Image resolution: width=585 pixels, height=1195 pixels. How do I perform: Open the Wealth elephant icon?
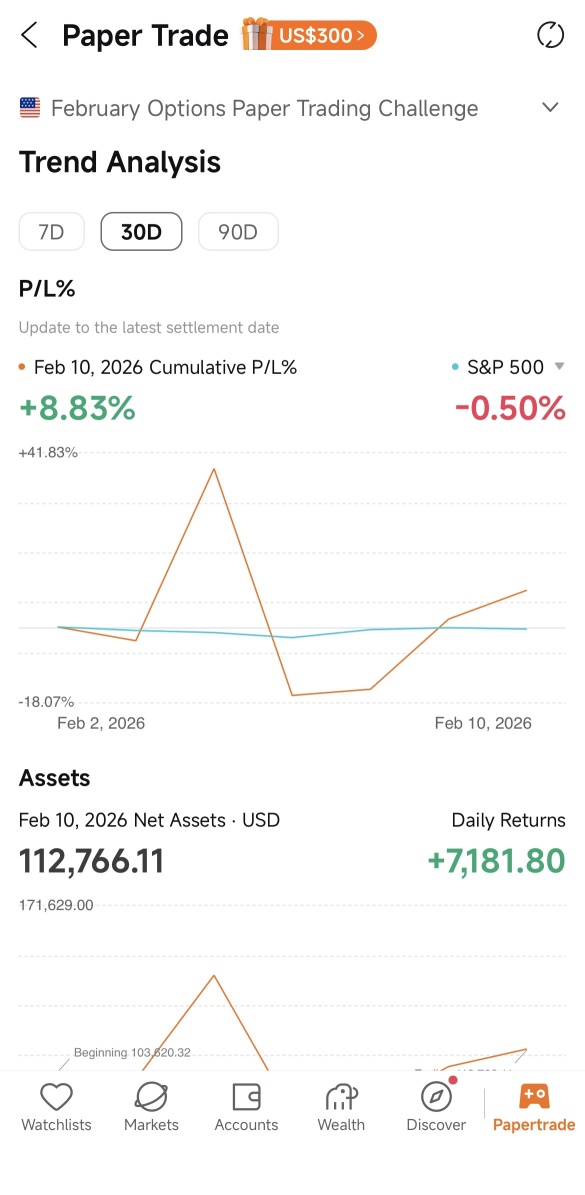341,1097
